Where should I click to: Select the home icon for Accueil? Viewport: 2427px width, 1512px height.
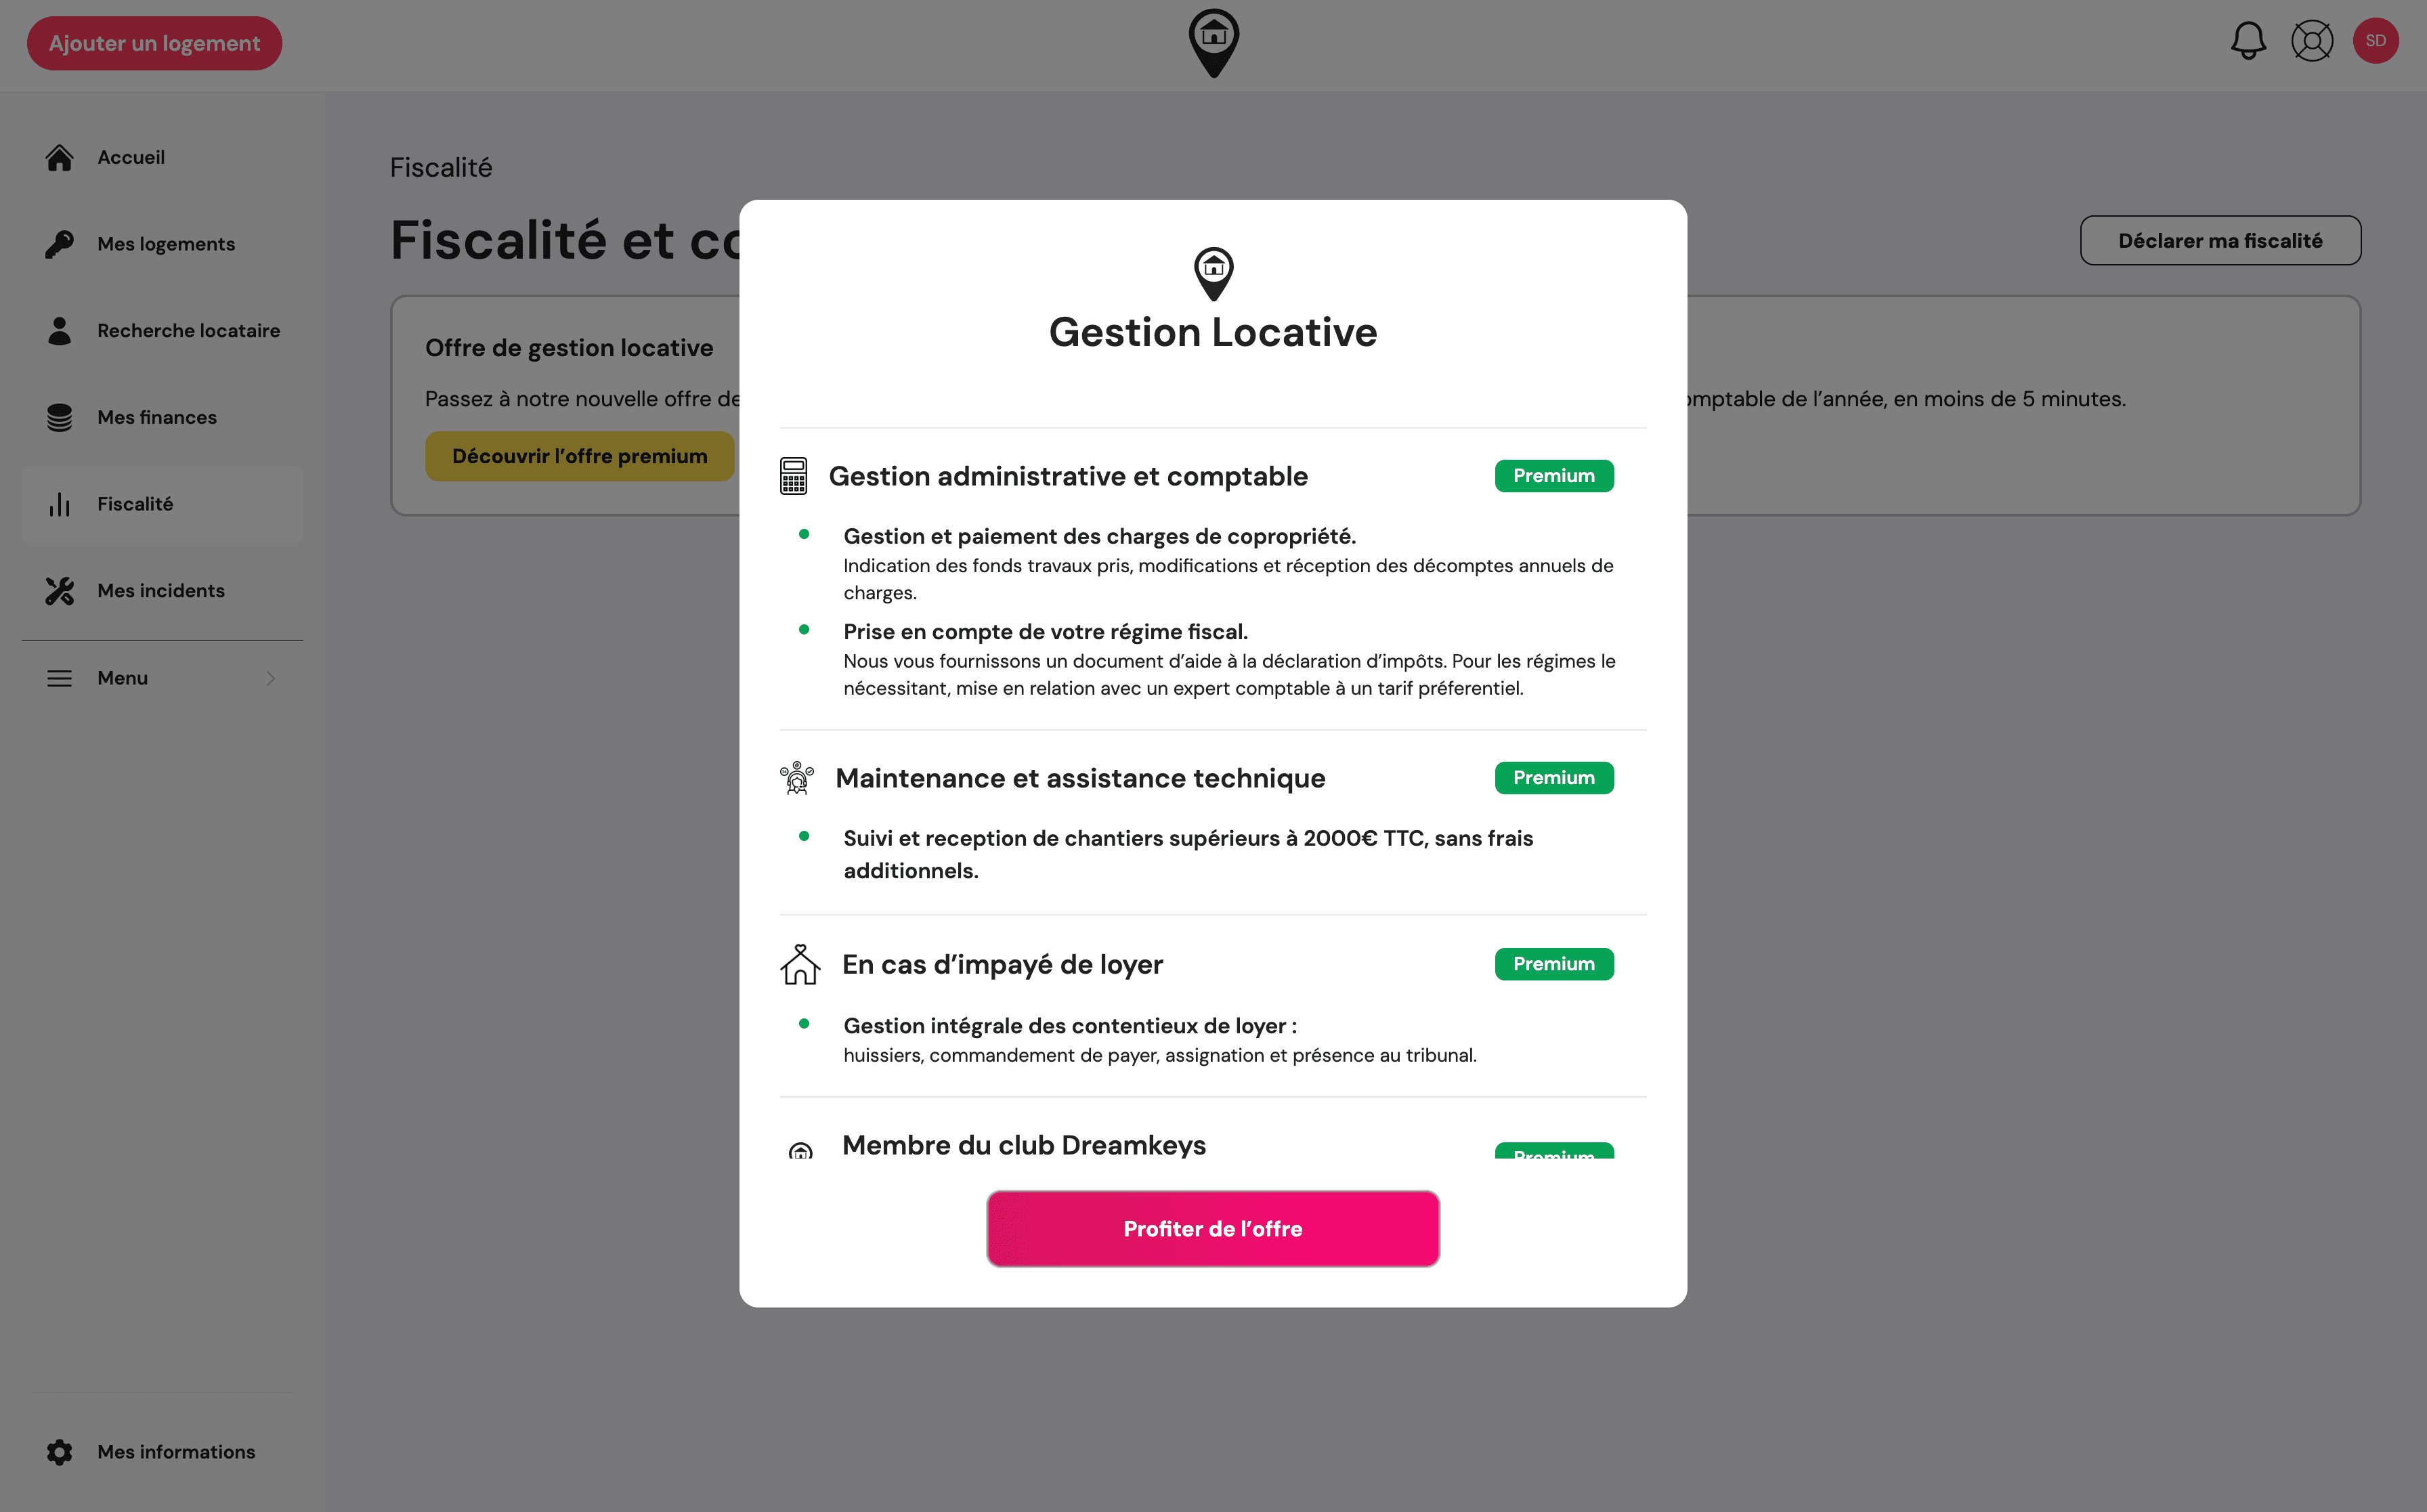(x=59, y=157)
